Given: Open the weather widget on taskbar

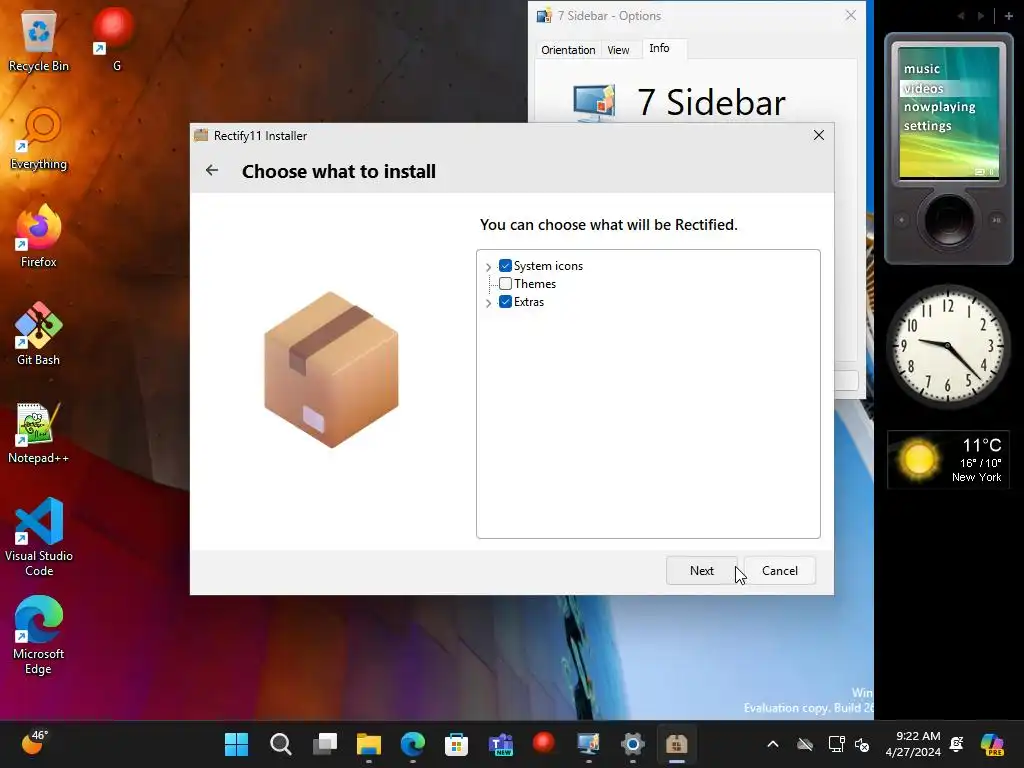Looking at the screenshot, I should [35, 743].
